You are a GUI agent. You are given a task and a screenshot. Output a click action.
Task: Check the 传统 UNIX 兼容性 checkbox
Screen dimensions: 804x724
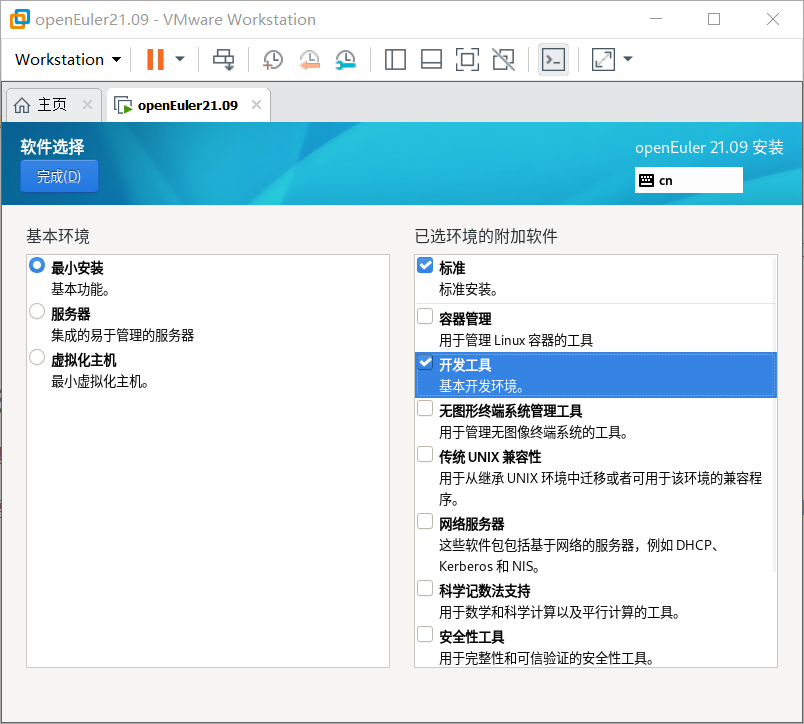[425, 455]
